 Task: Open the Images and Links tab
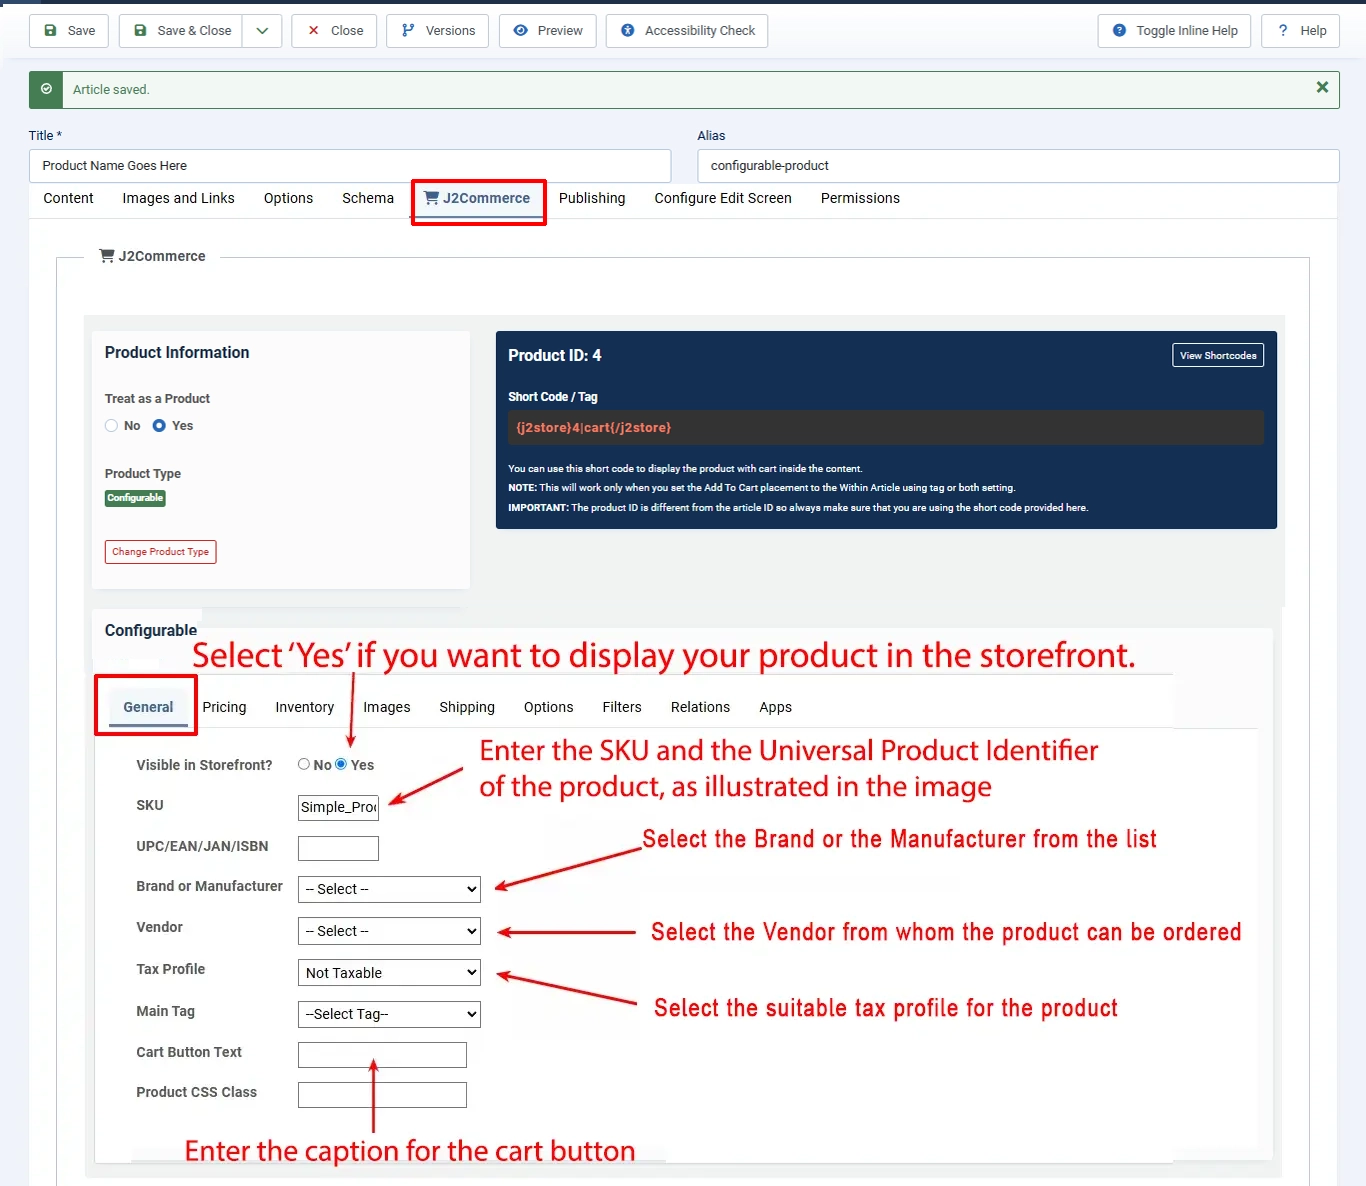(x=179, y=198)
